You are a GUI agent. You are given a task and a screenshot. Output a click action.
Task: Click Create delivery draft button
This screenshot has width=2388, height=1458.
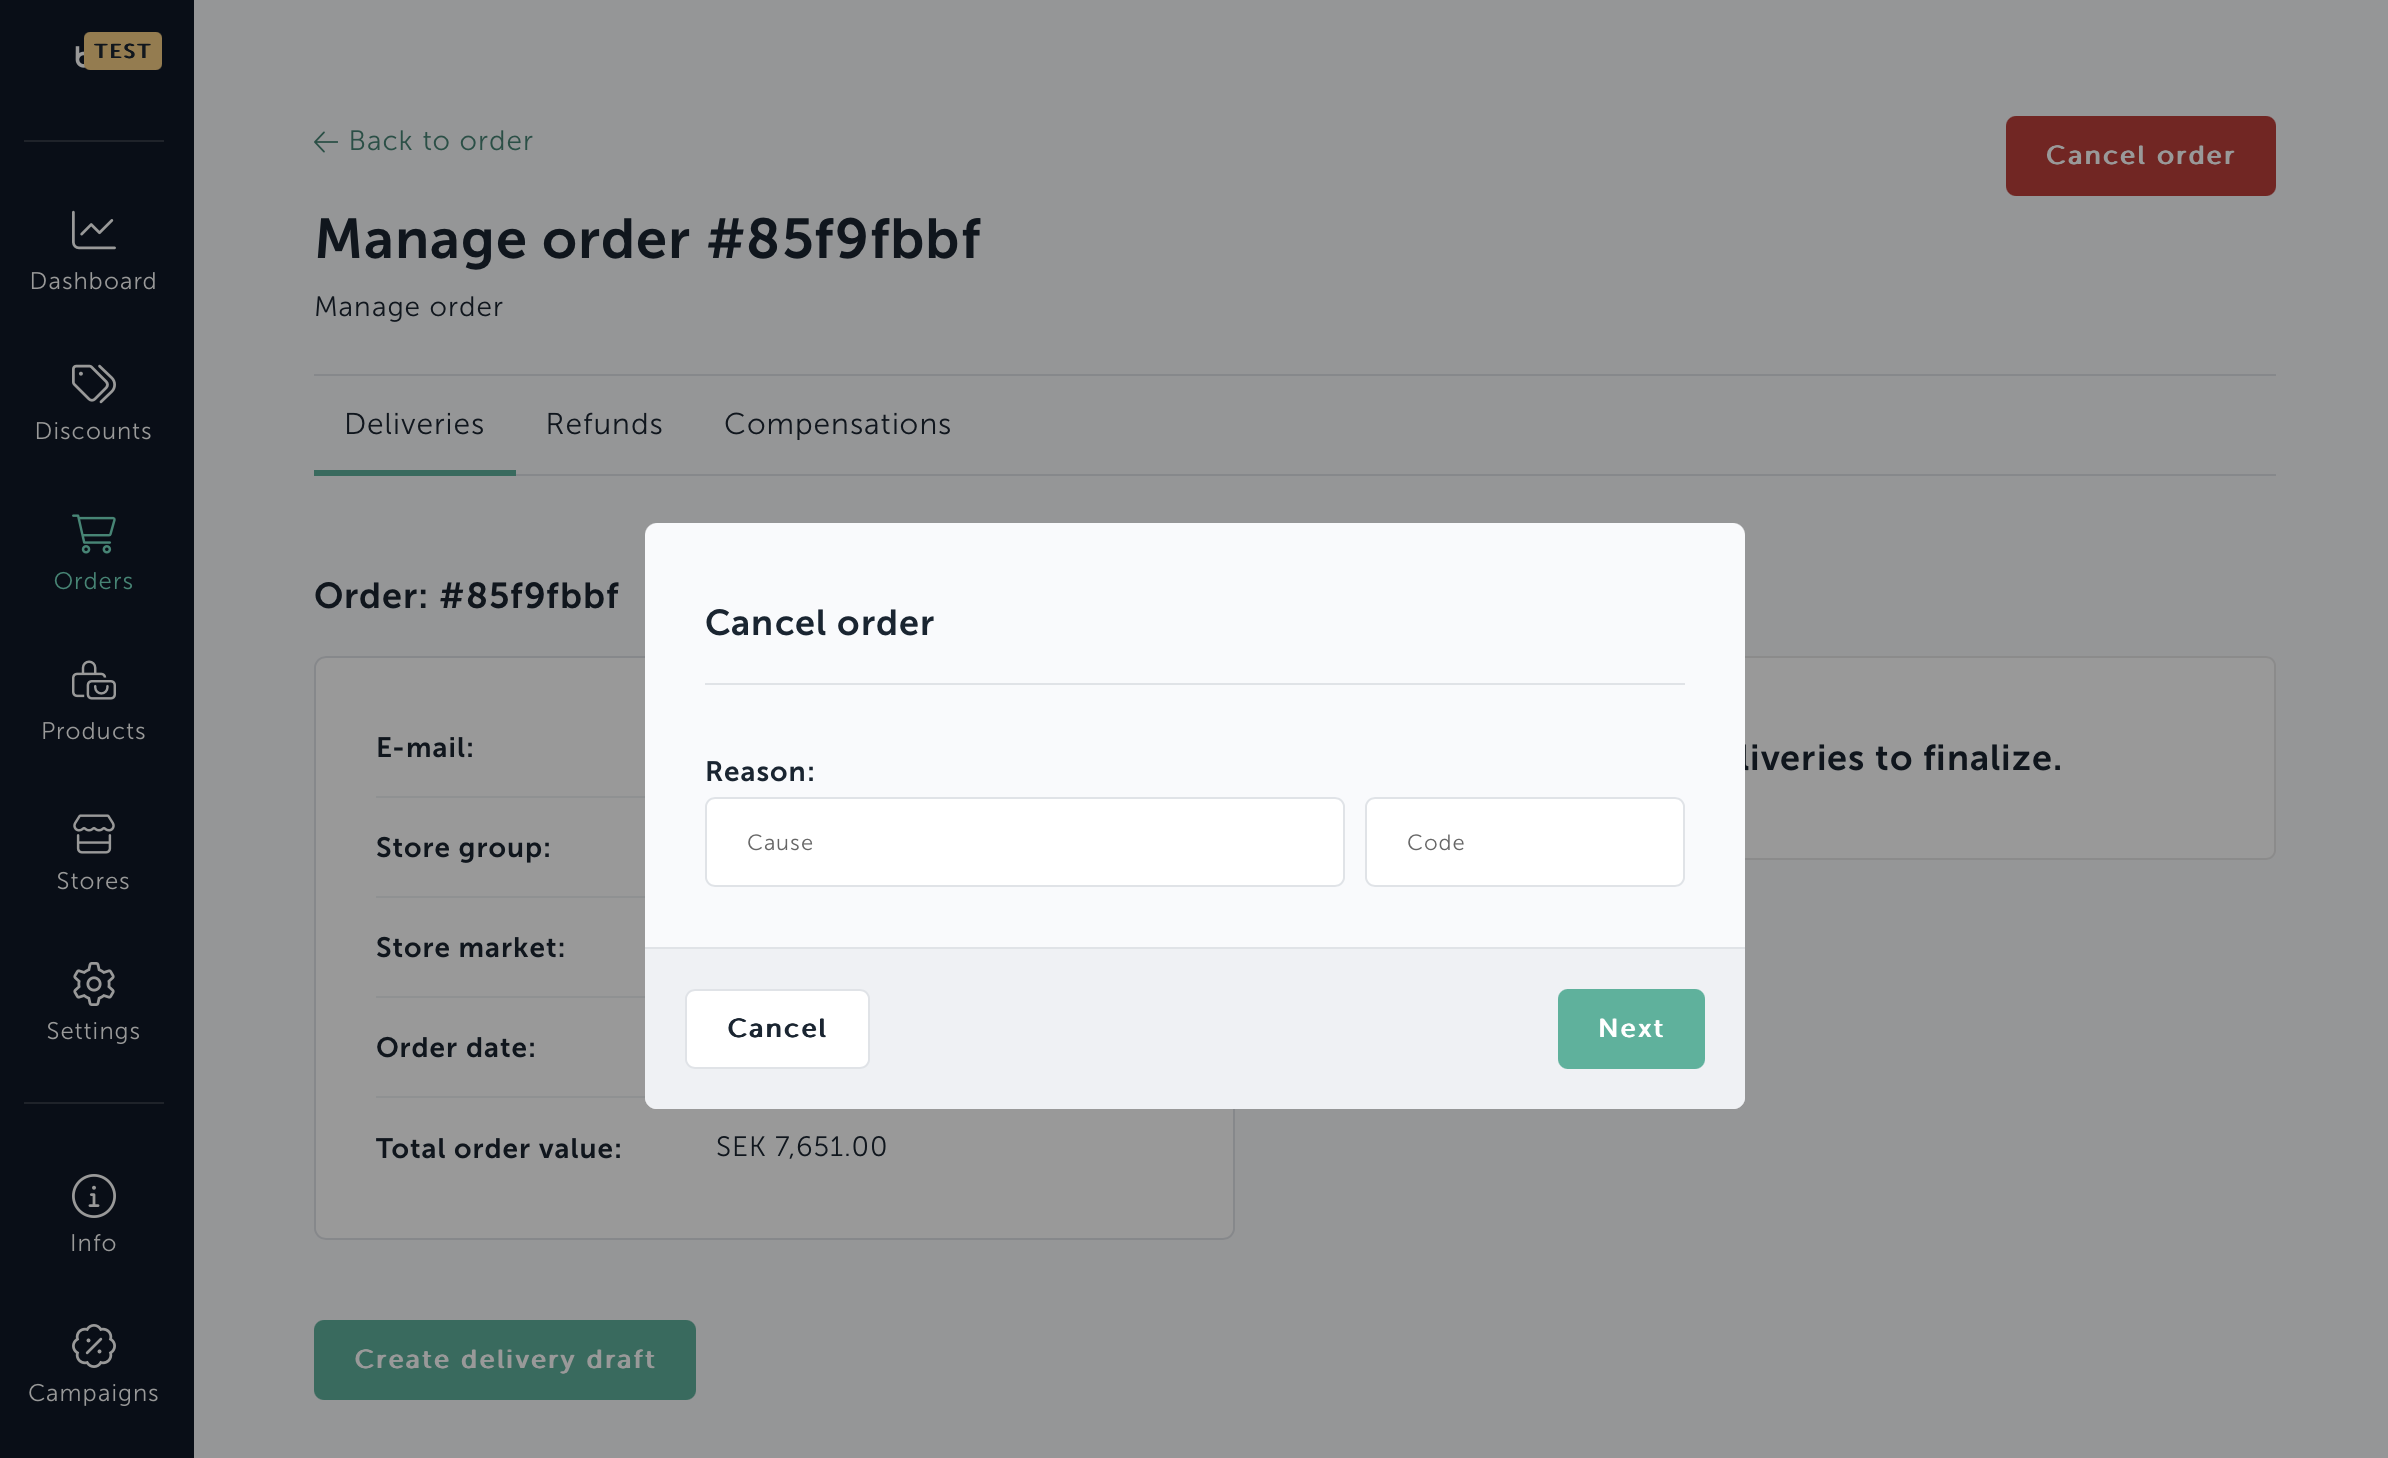(x=505, y=1360)
